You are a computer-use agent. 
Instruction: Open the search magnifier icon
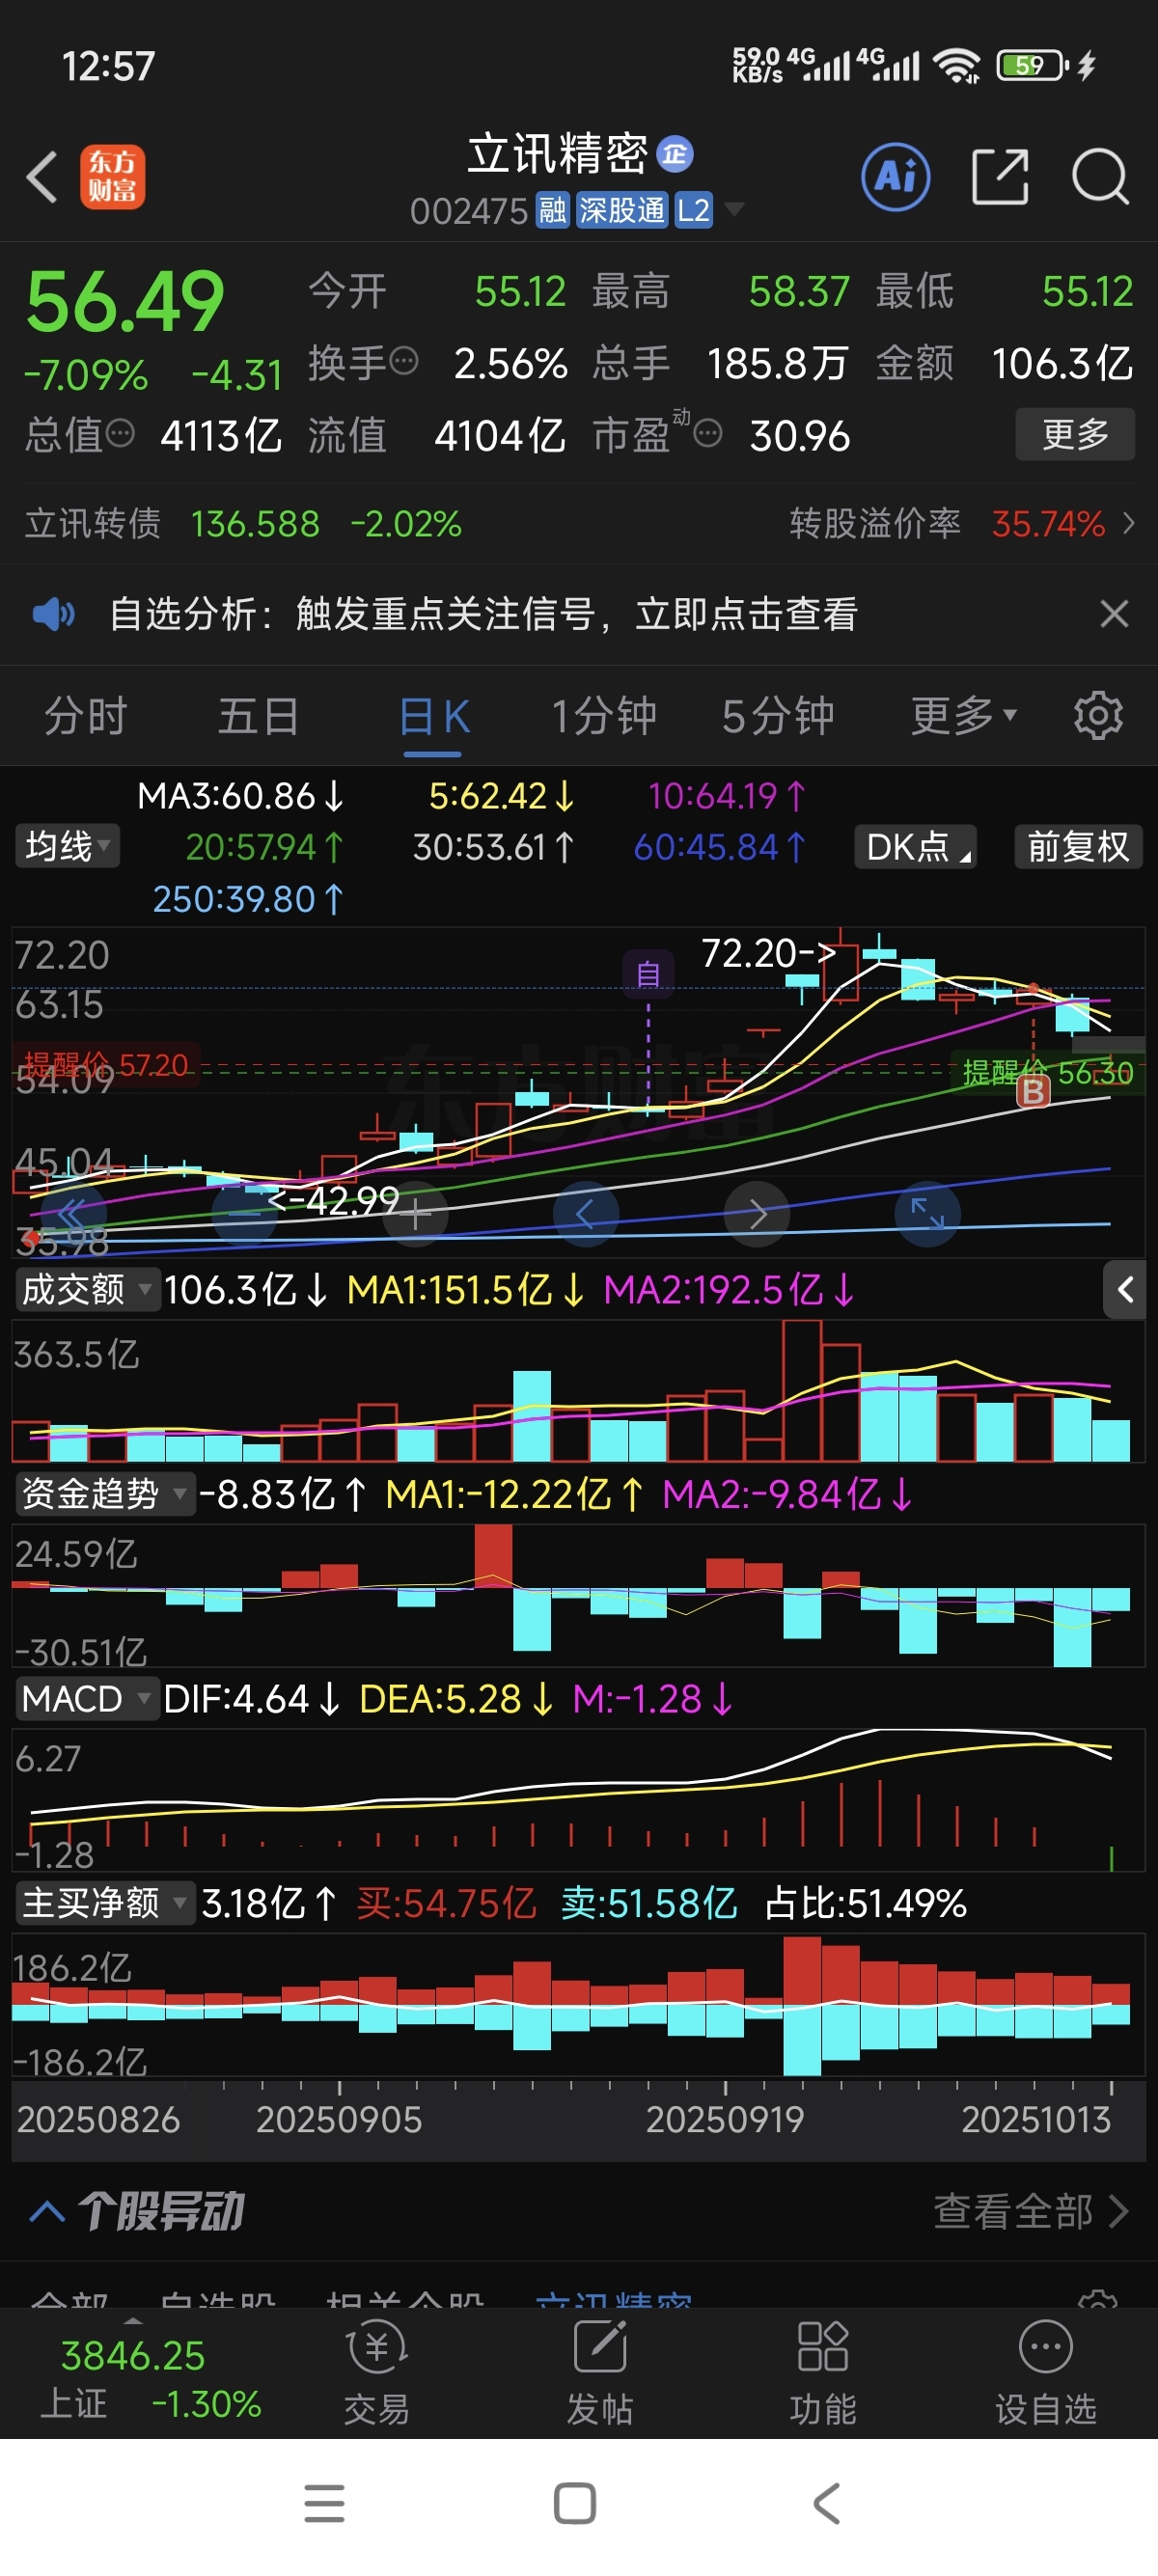pos(1100,178)
